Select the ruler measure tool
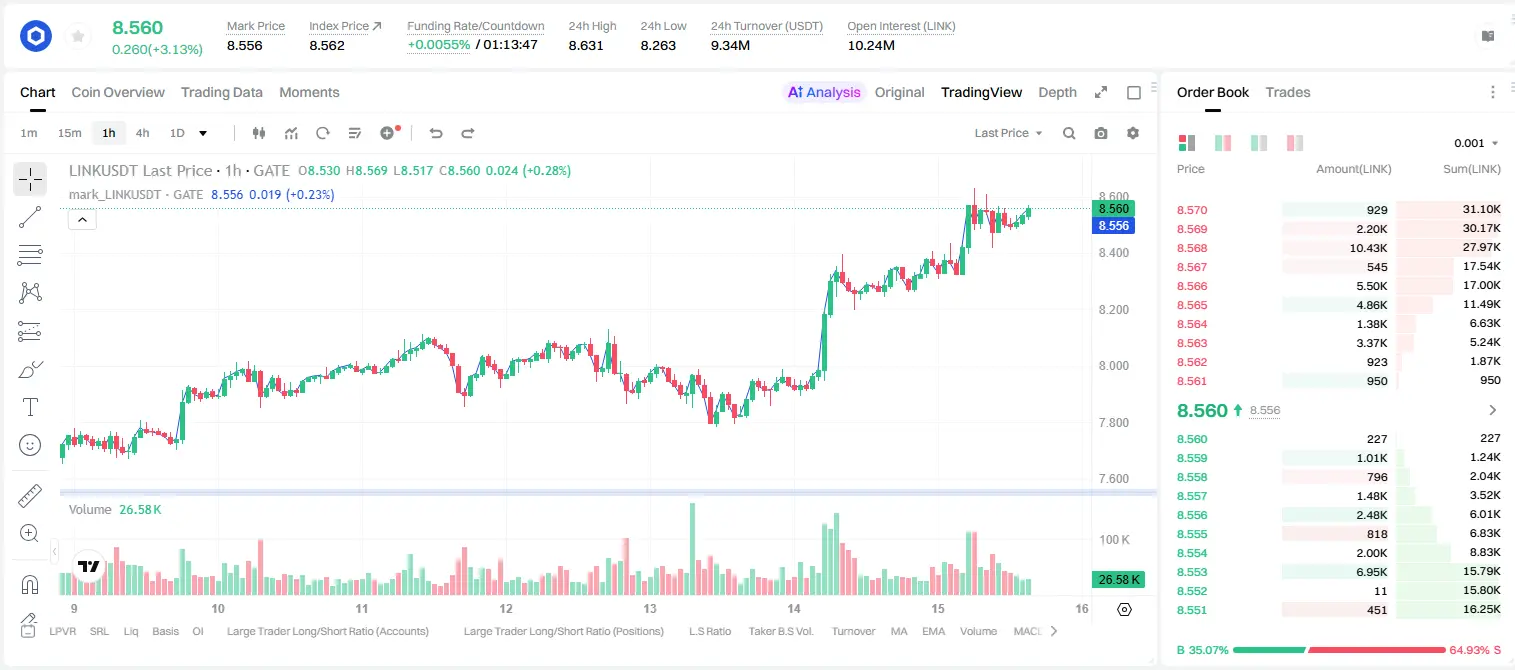The width and height of the screenshot is (1515, 670). [x=30, y=495]
